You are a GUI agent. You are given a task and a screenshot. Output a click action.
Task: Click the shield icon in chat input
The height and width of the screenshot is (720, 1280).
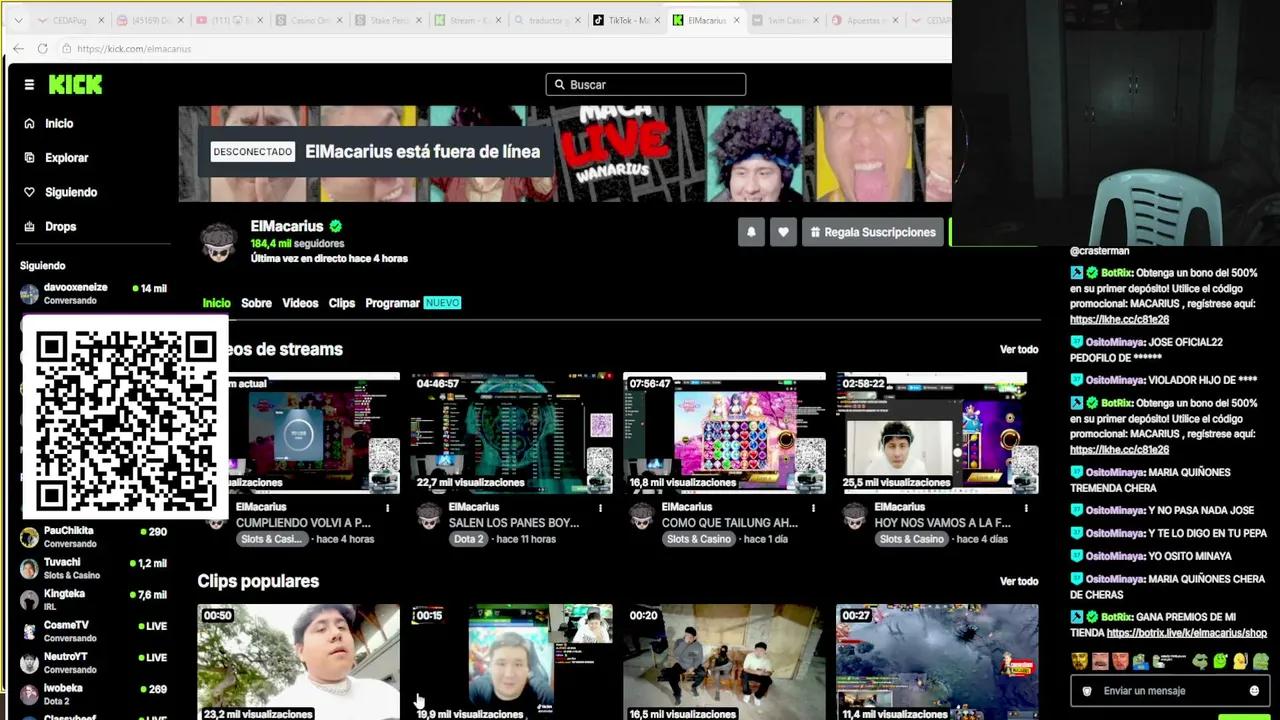pyautogui.click(x=1087, y=691)
